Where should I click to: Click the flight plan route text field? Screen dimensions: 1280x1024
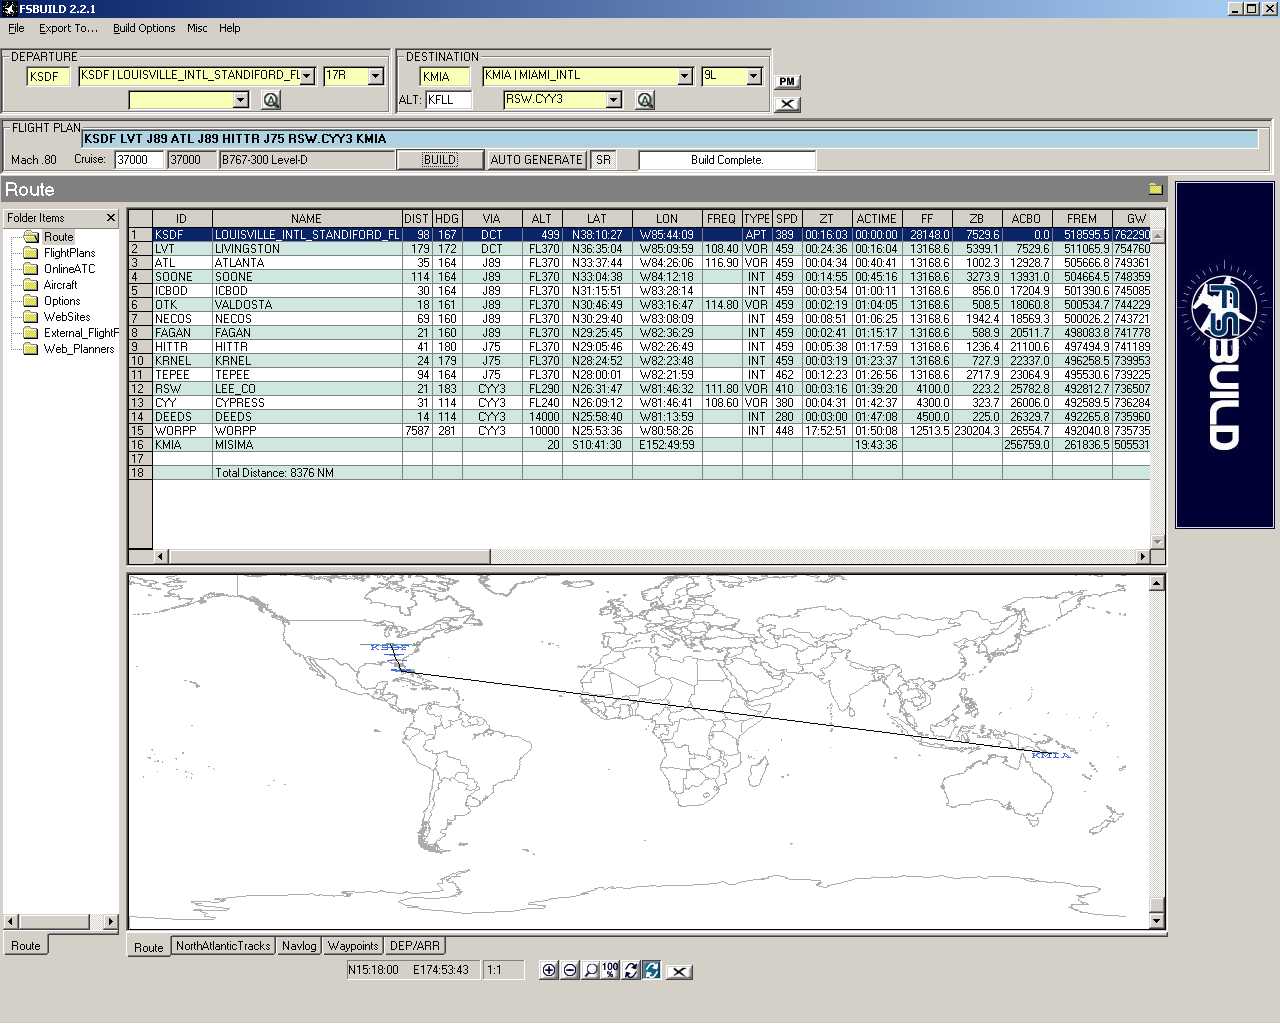point(670,139)
